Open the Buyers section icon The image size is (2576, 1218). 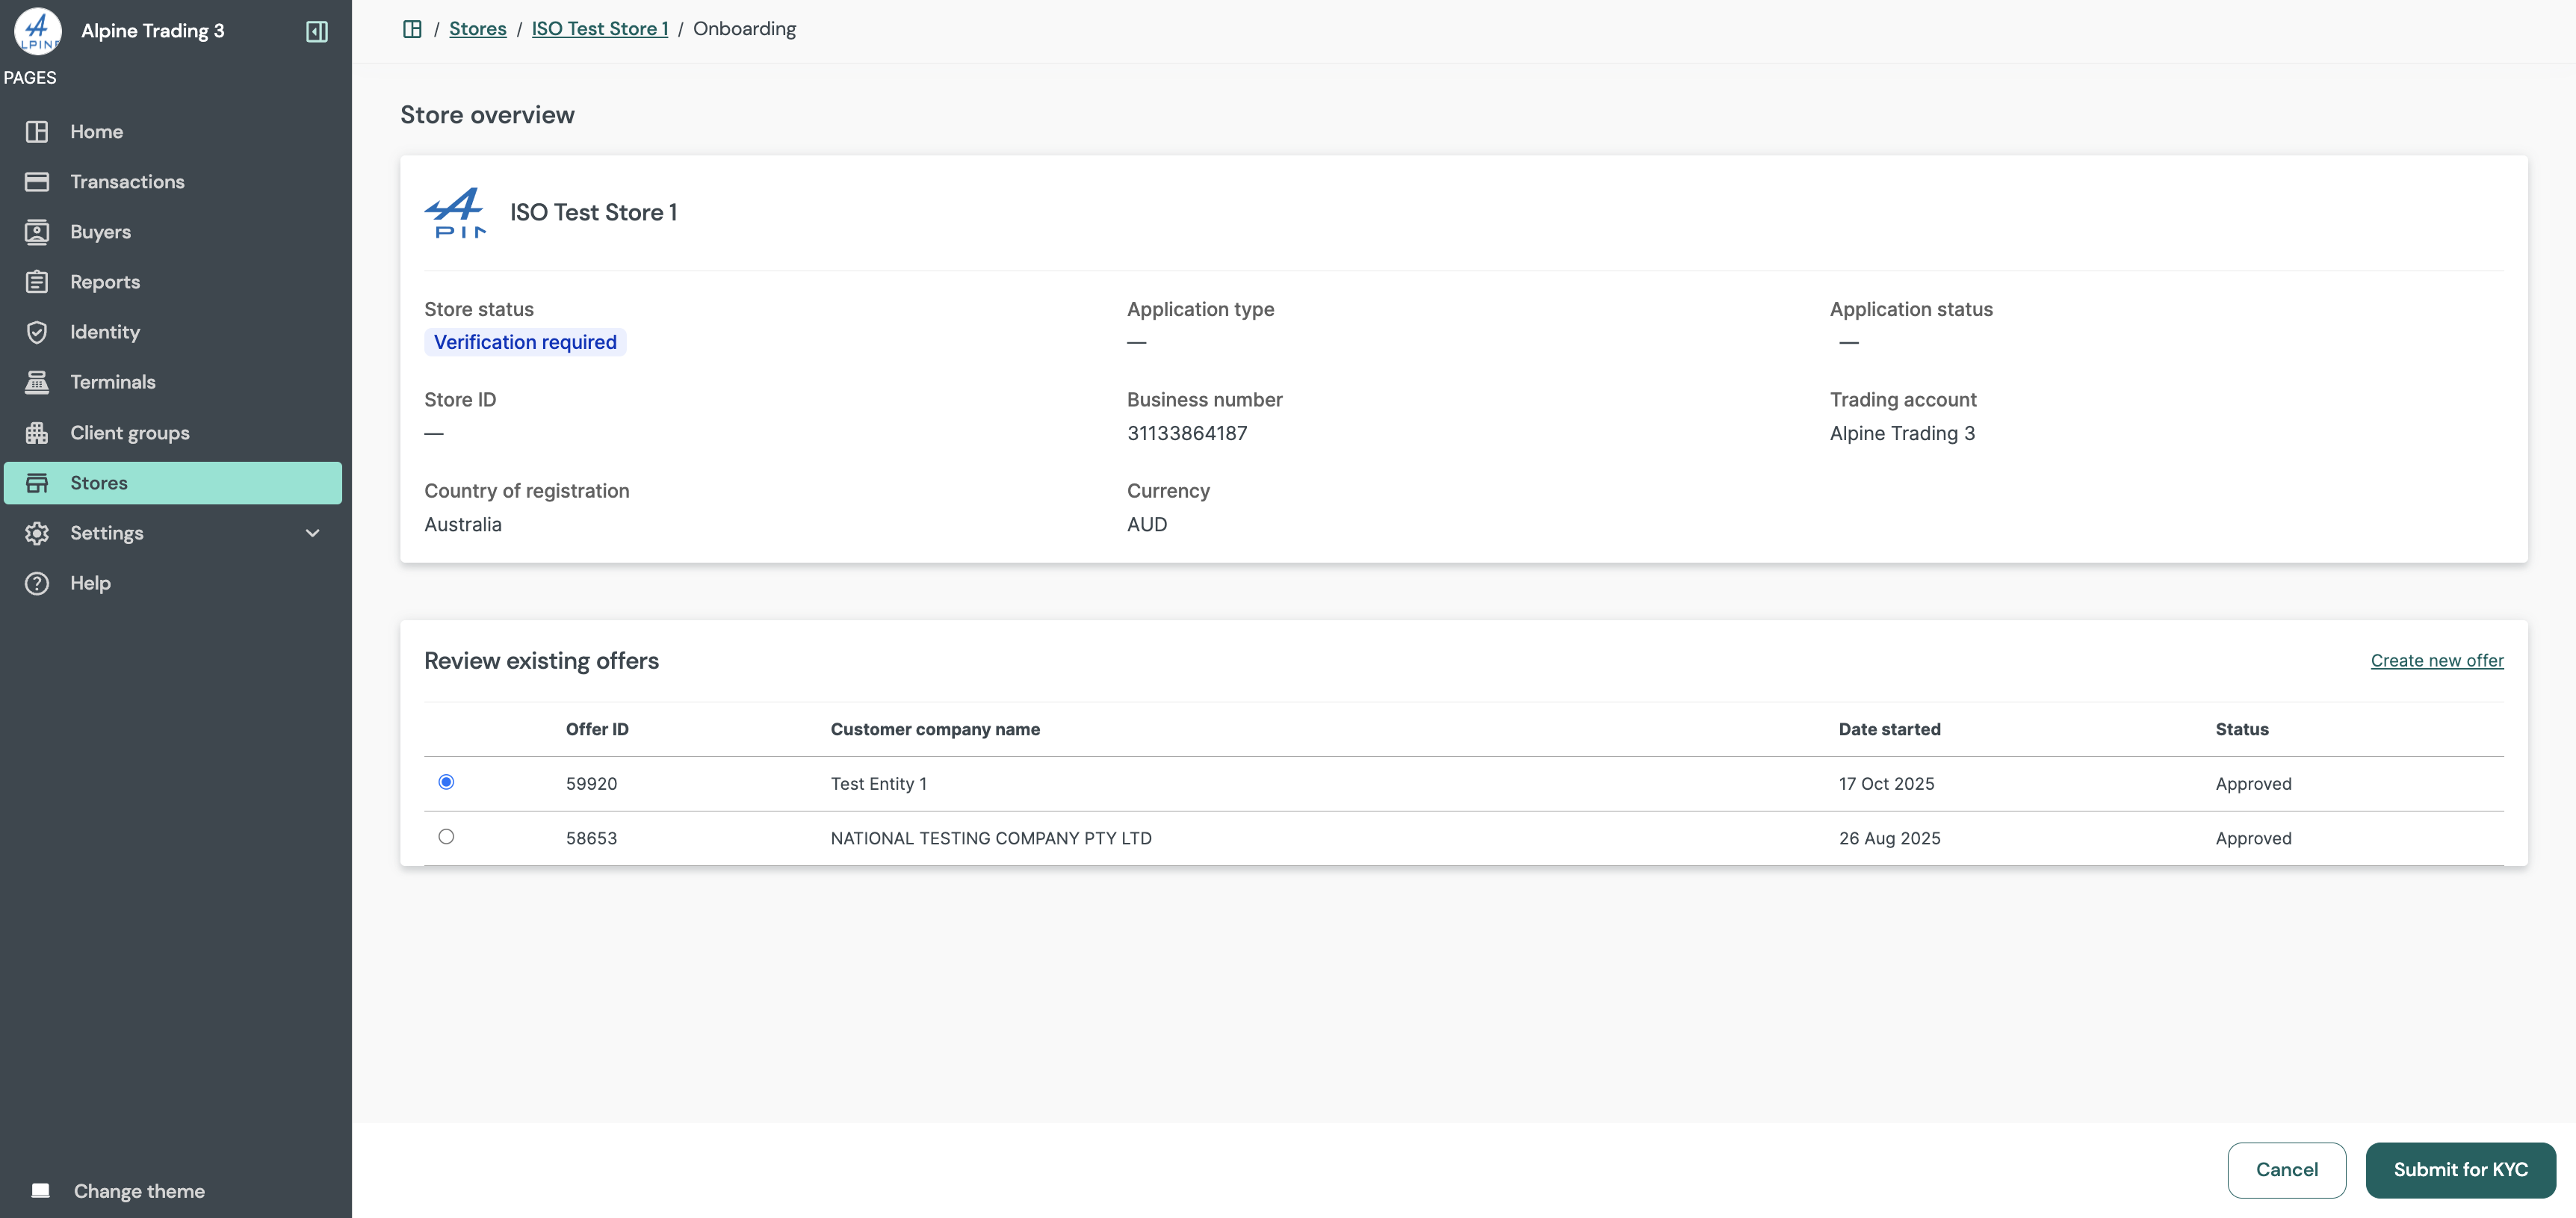(37, 231)
